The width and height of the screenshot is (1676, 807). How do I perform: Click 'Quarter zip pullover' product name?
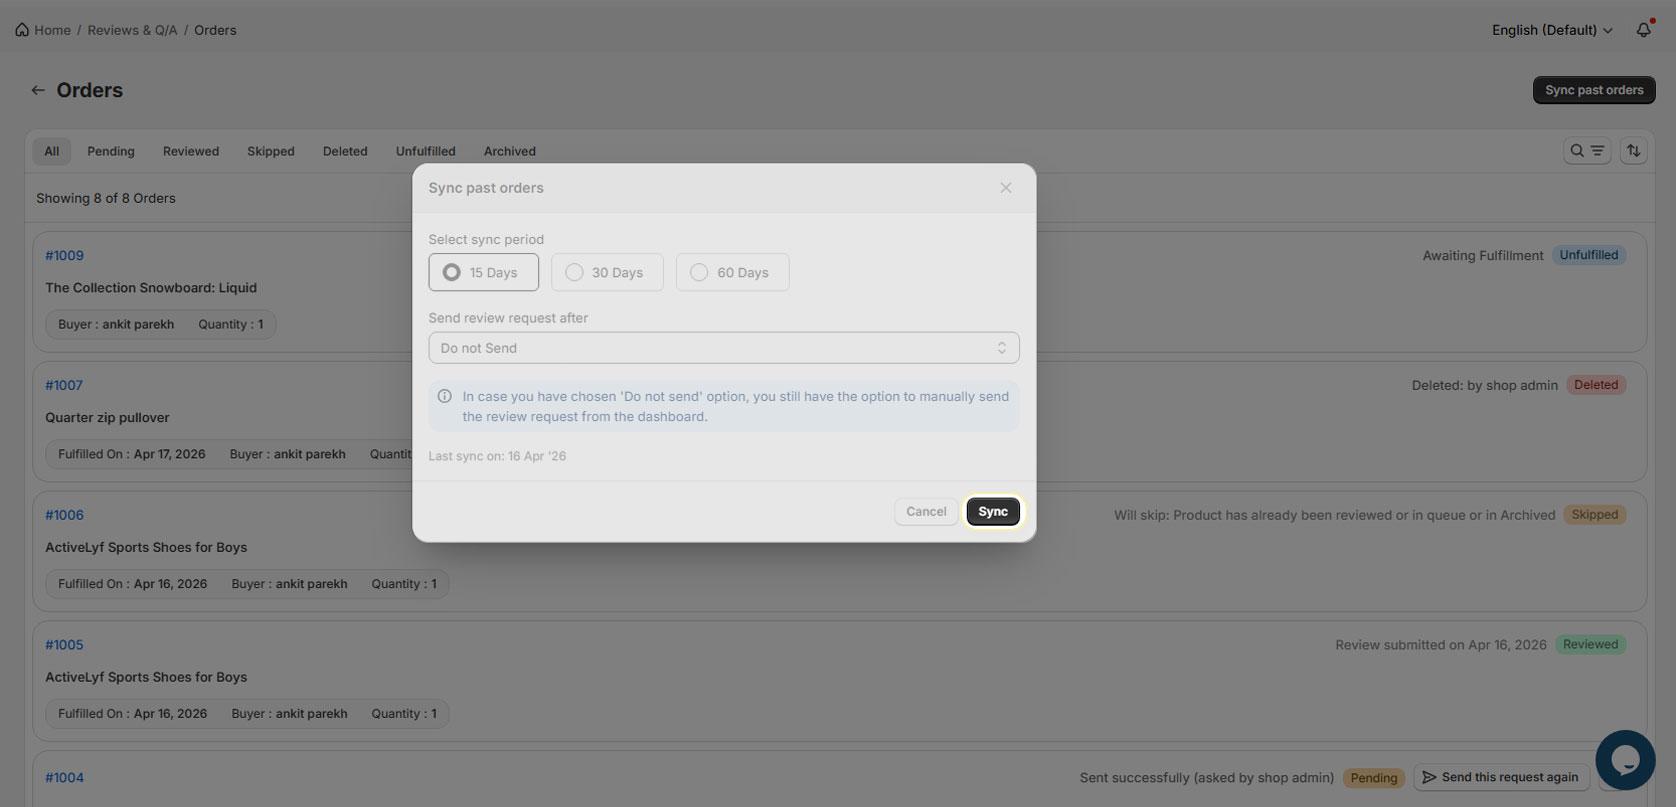(x=107, y=418)
